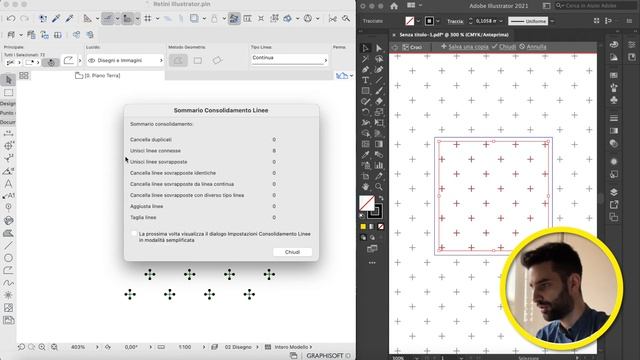Click Chiudi button in consolidation dialog

[292, 252]
